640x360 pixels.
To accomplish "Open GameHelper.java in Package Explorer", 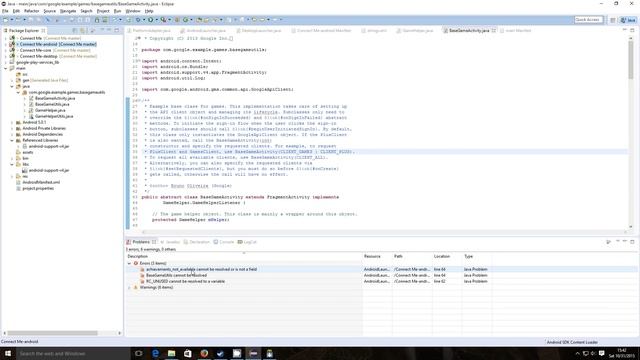I will point(50,110).
